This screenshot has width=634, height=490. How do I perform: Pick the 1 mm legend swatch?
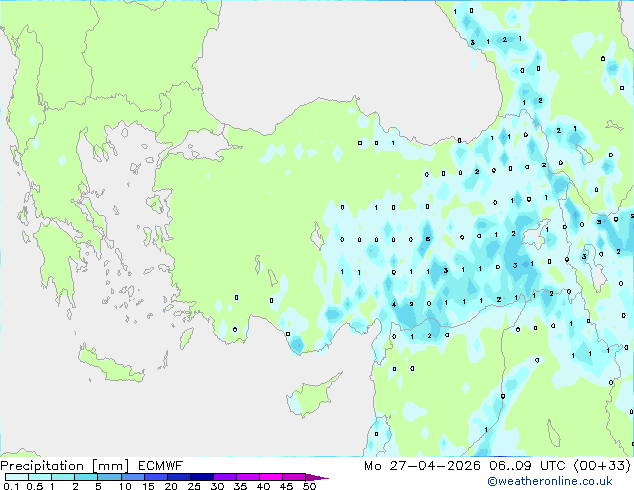pyautogui.click(x=63, y=477)
